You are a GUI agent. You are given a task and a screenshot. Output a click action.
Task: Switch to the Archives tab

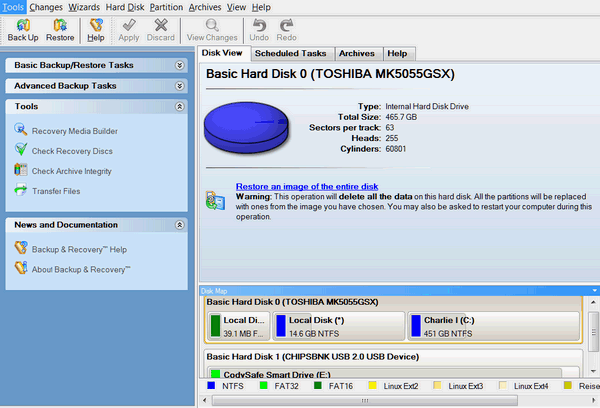[x=359, y=54]
